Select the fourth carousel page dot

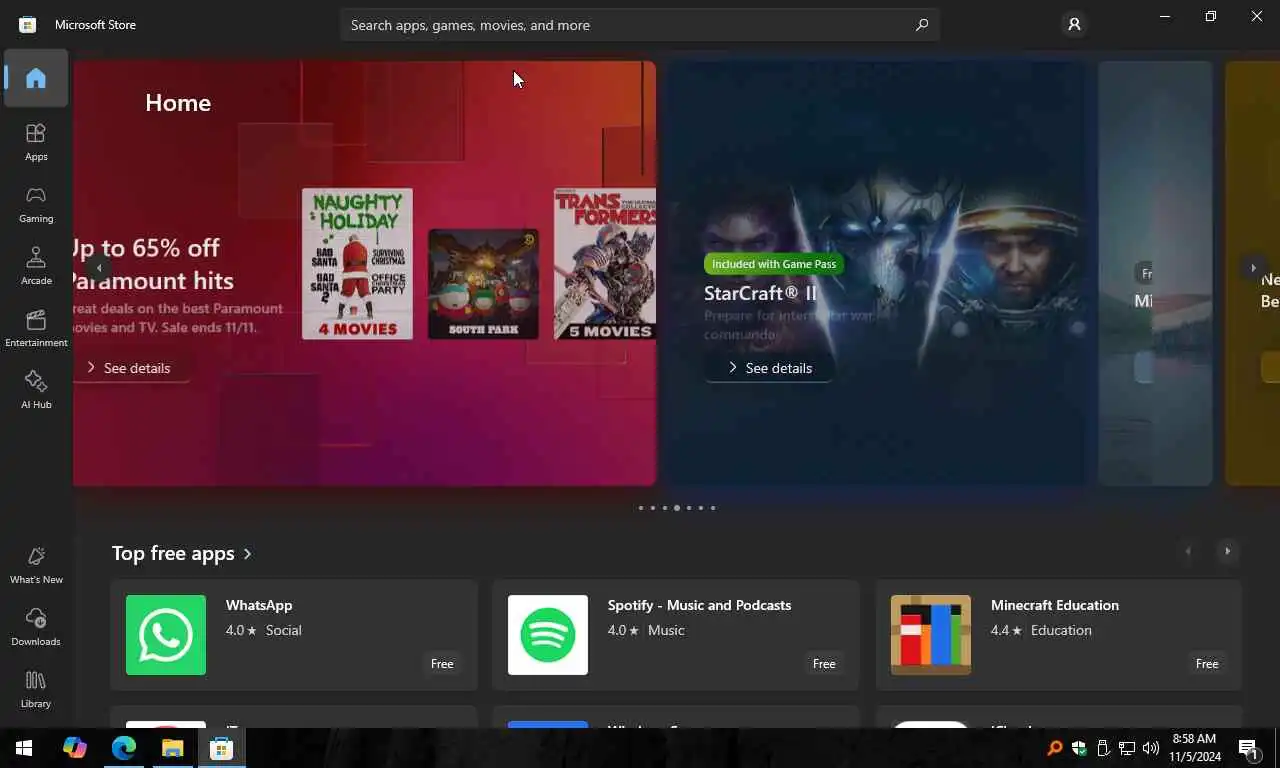677,508
